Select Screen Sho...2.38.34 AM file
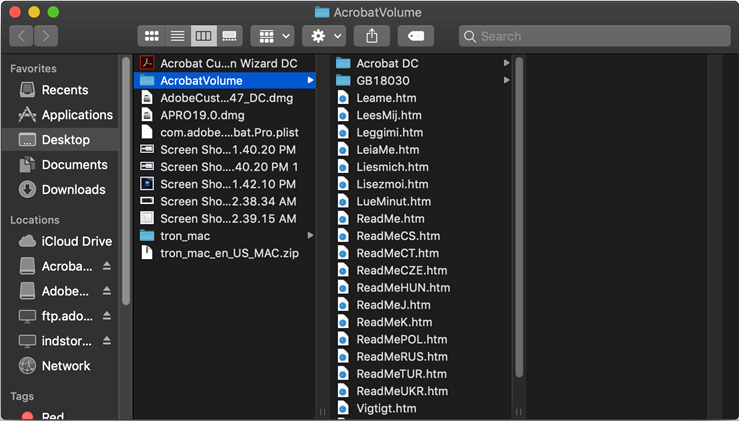The image size is (739, 421). click(x=224, y=201)
